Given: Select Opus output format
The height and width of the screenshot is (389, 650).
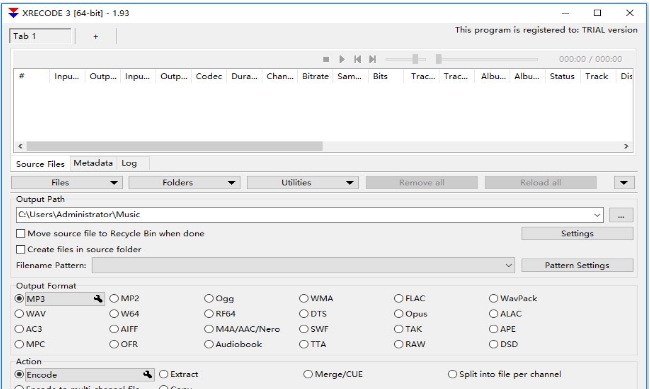Looking at the screenshot, I should tap(410, 314).
